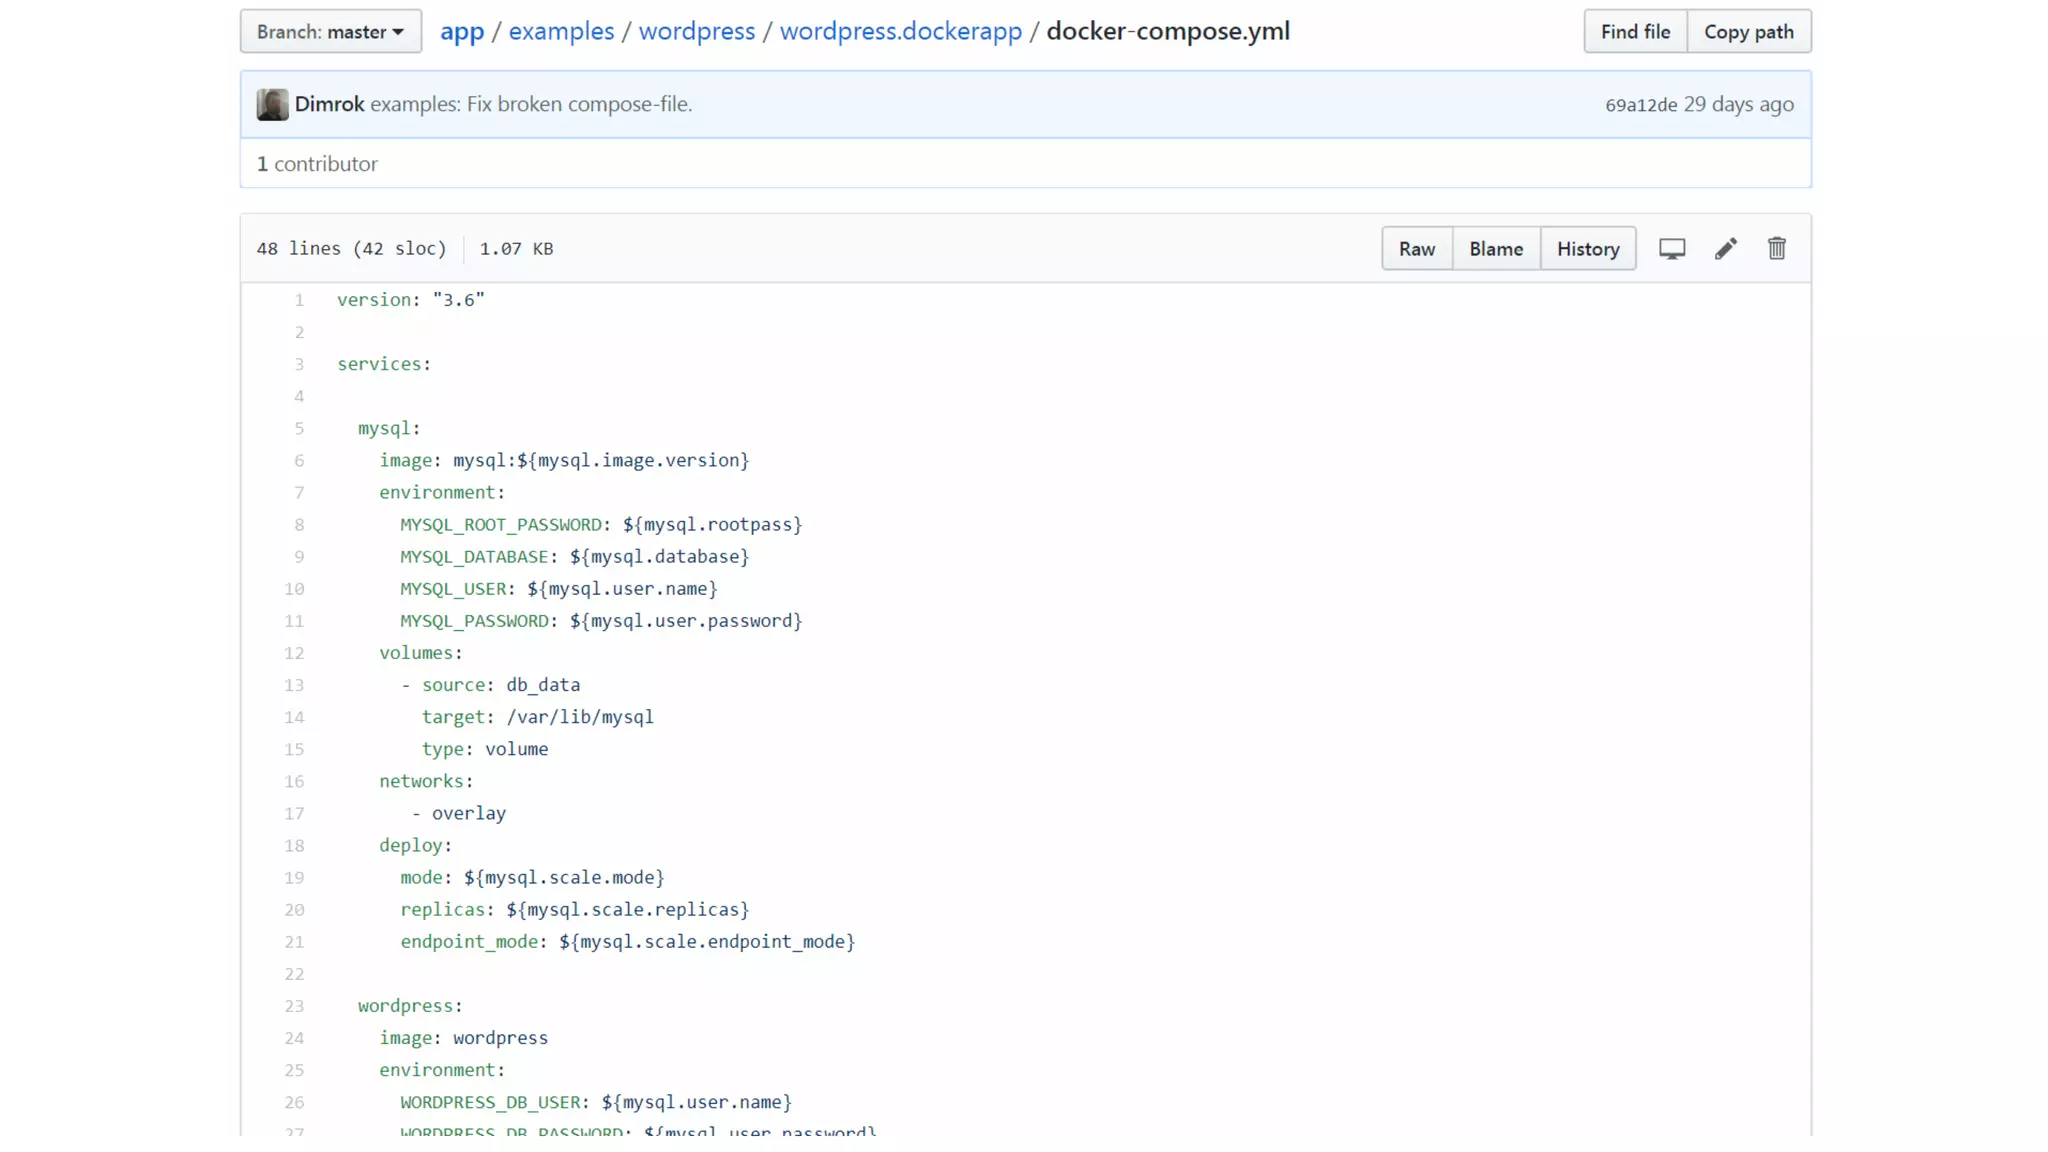The height and width of the screenshot is (1152, 2048).
Task: Open the Branch: master dropdown
Action: click(x=330, y=31)
